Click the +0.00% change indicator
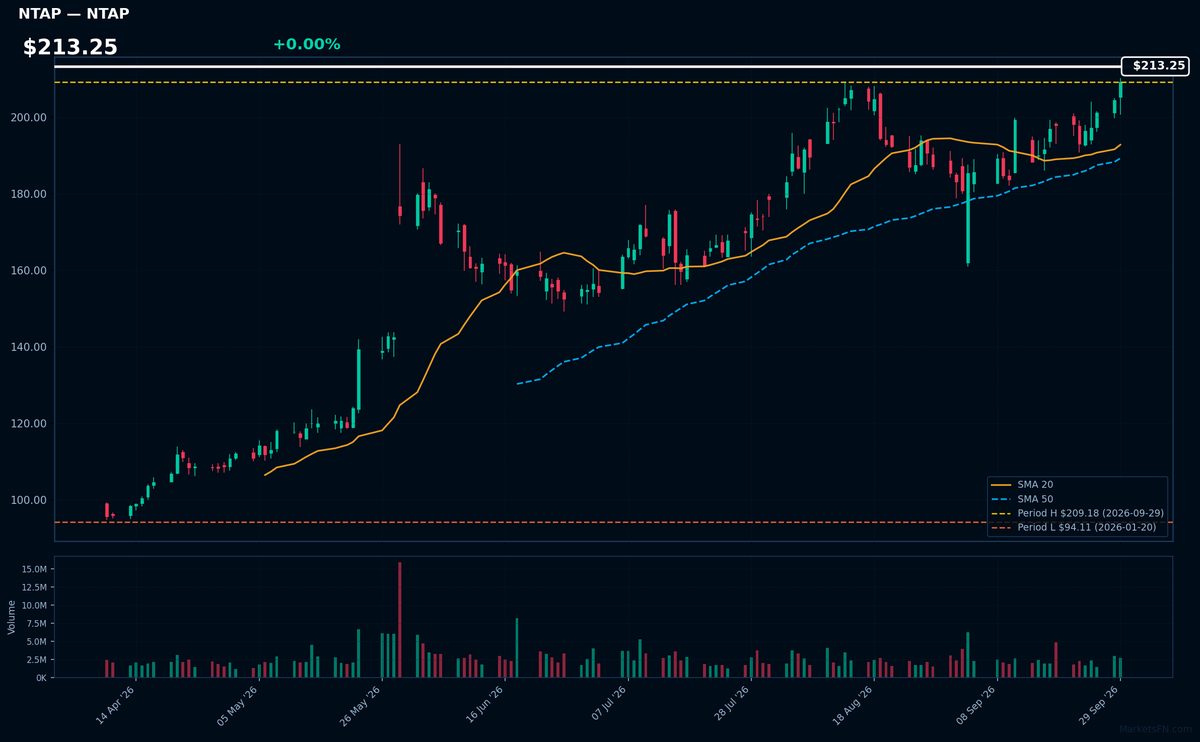 (x=306, y=44)
